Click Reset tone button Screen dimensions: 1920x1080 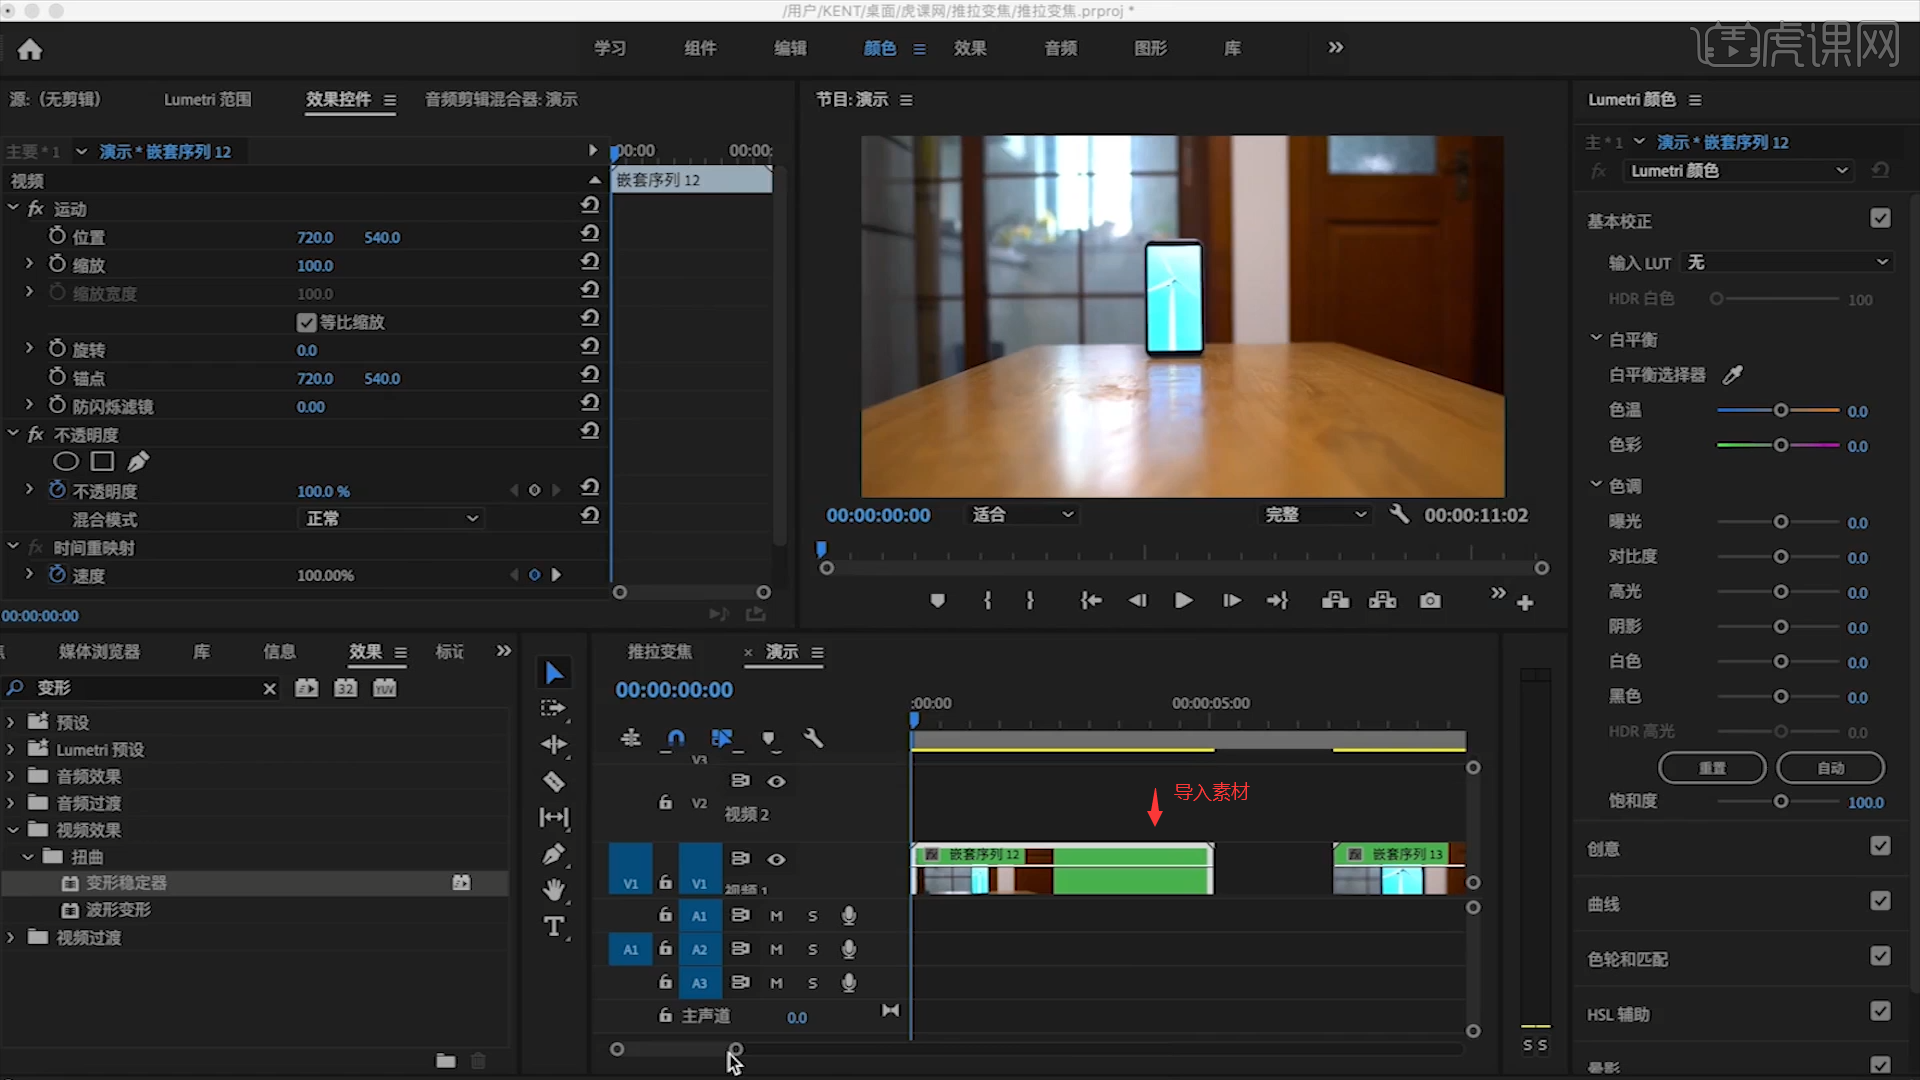[1712, 768]
